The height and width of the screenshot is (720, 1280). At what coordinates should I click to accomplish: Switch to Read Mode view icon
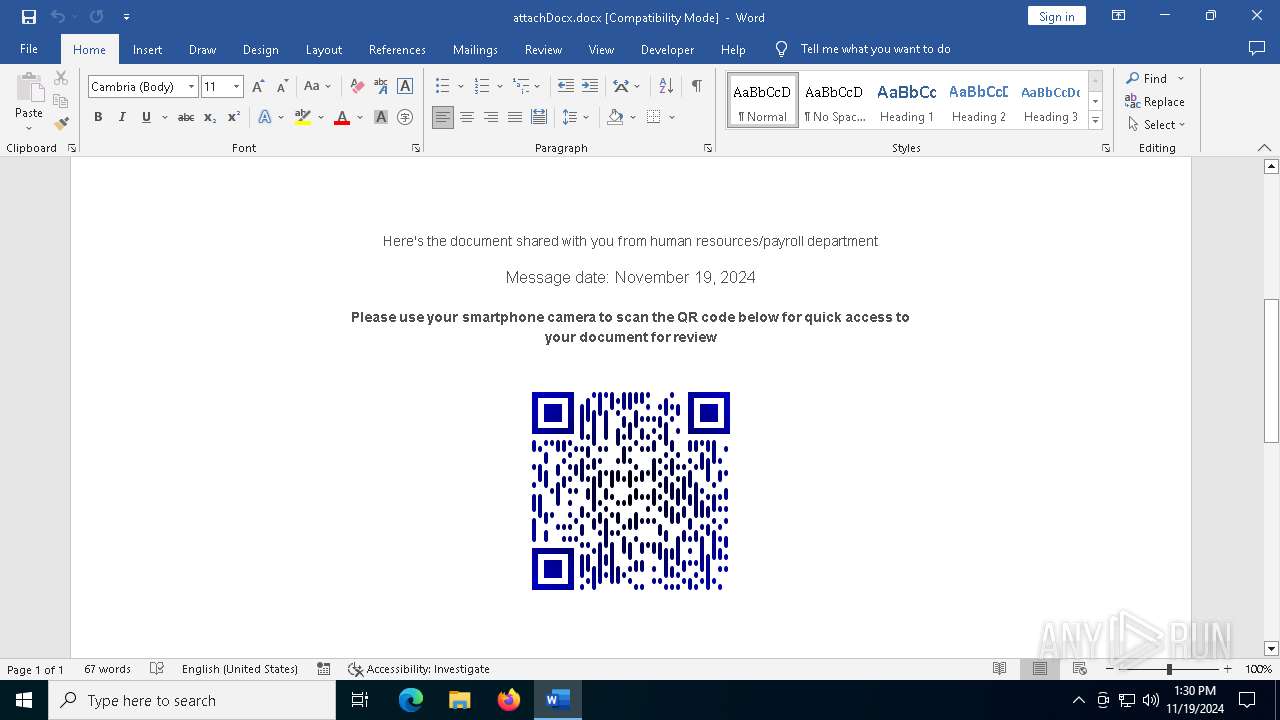click(999, 668)
